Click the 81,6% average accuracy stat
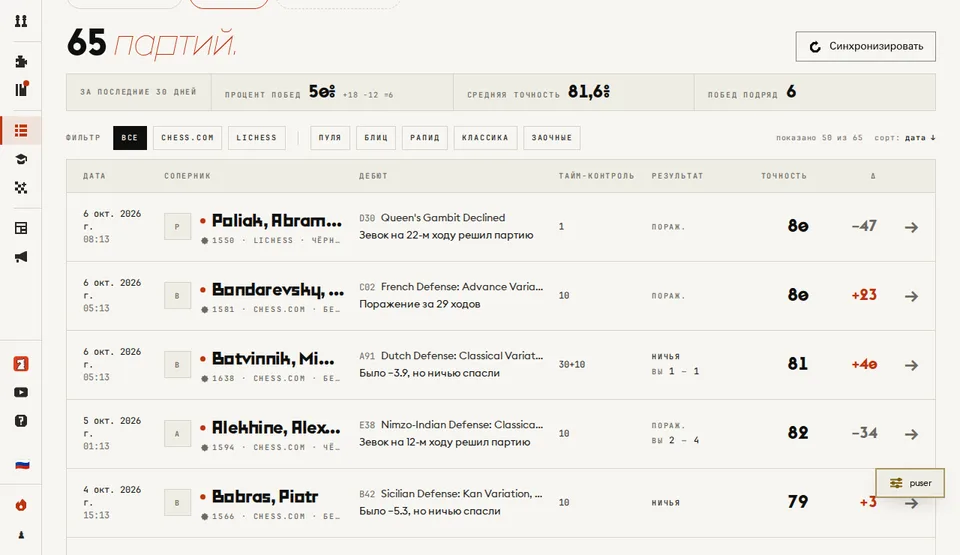The height and width of the screenshot is (555, 960). [589, 92]
